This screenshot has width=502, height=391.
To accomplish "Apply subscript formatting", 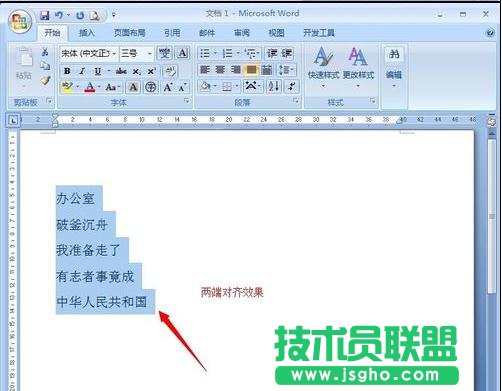I will click(x=136, y=71).
